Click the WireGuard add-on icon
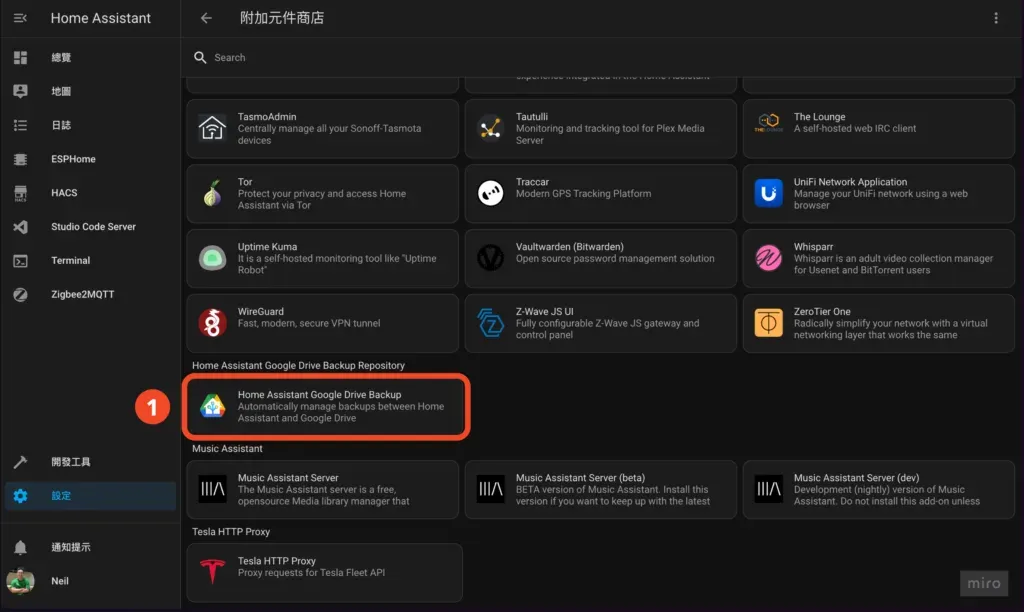This screenshot has height=612, width=1024. (x=212, y=322)
